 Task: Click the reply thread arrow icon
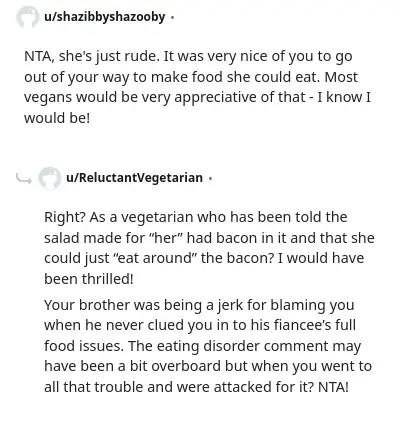24,179
